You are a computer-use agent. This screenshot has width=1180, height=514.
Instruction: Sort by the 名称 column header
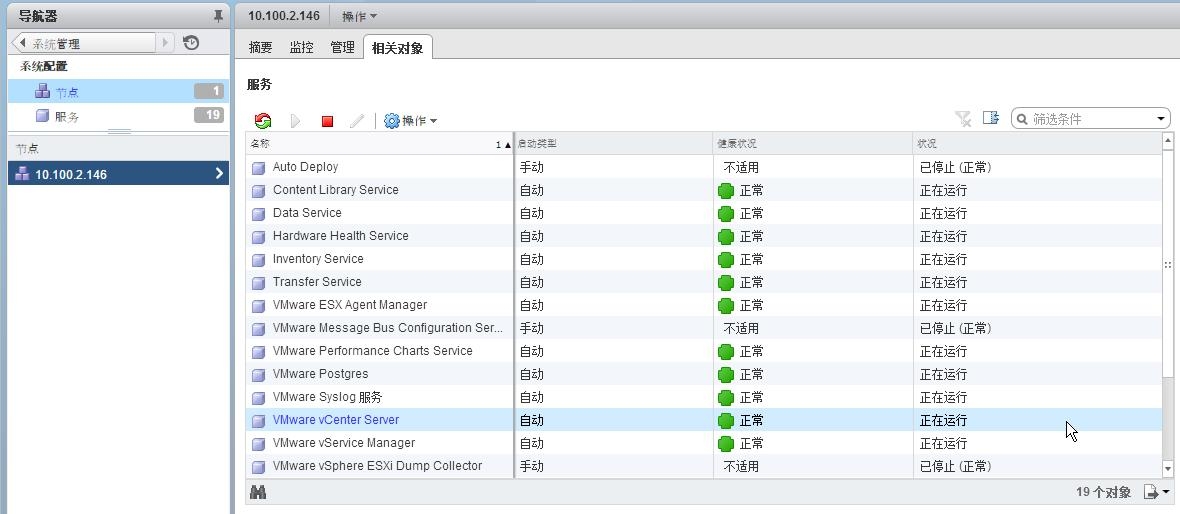coord(380,144)
